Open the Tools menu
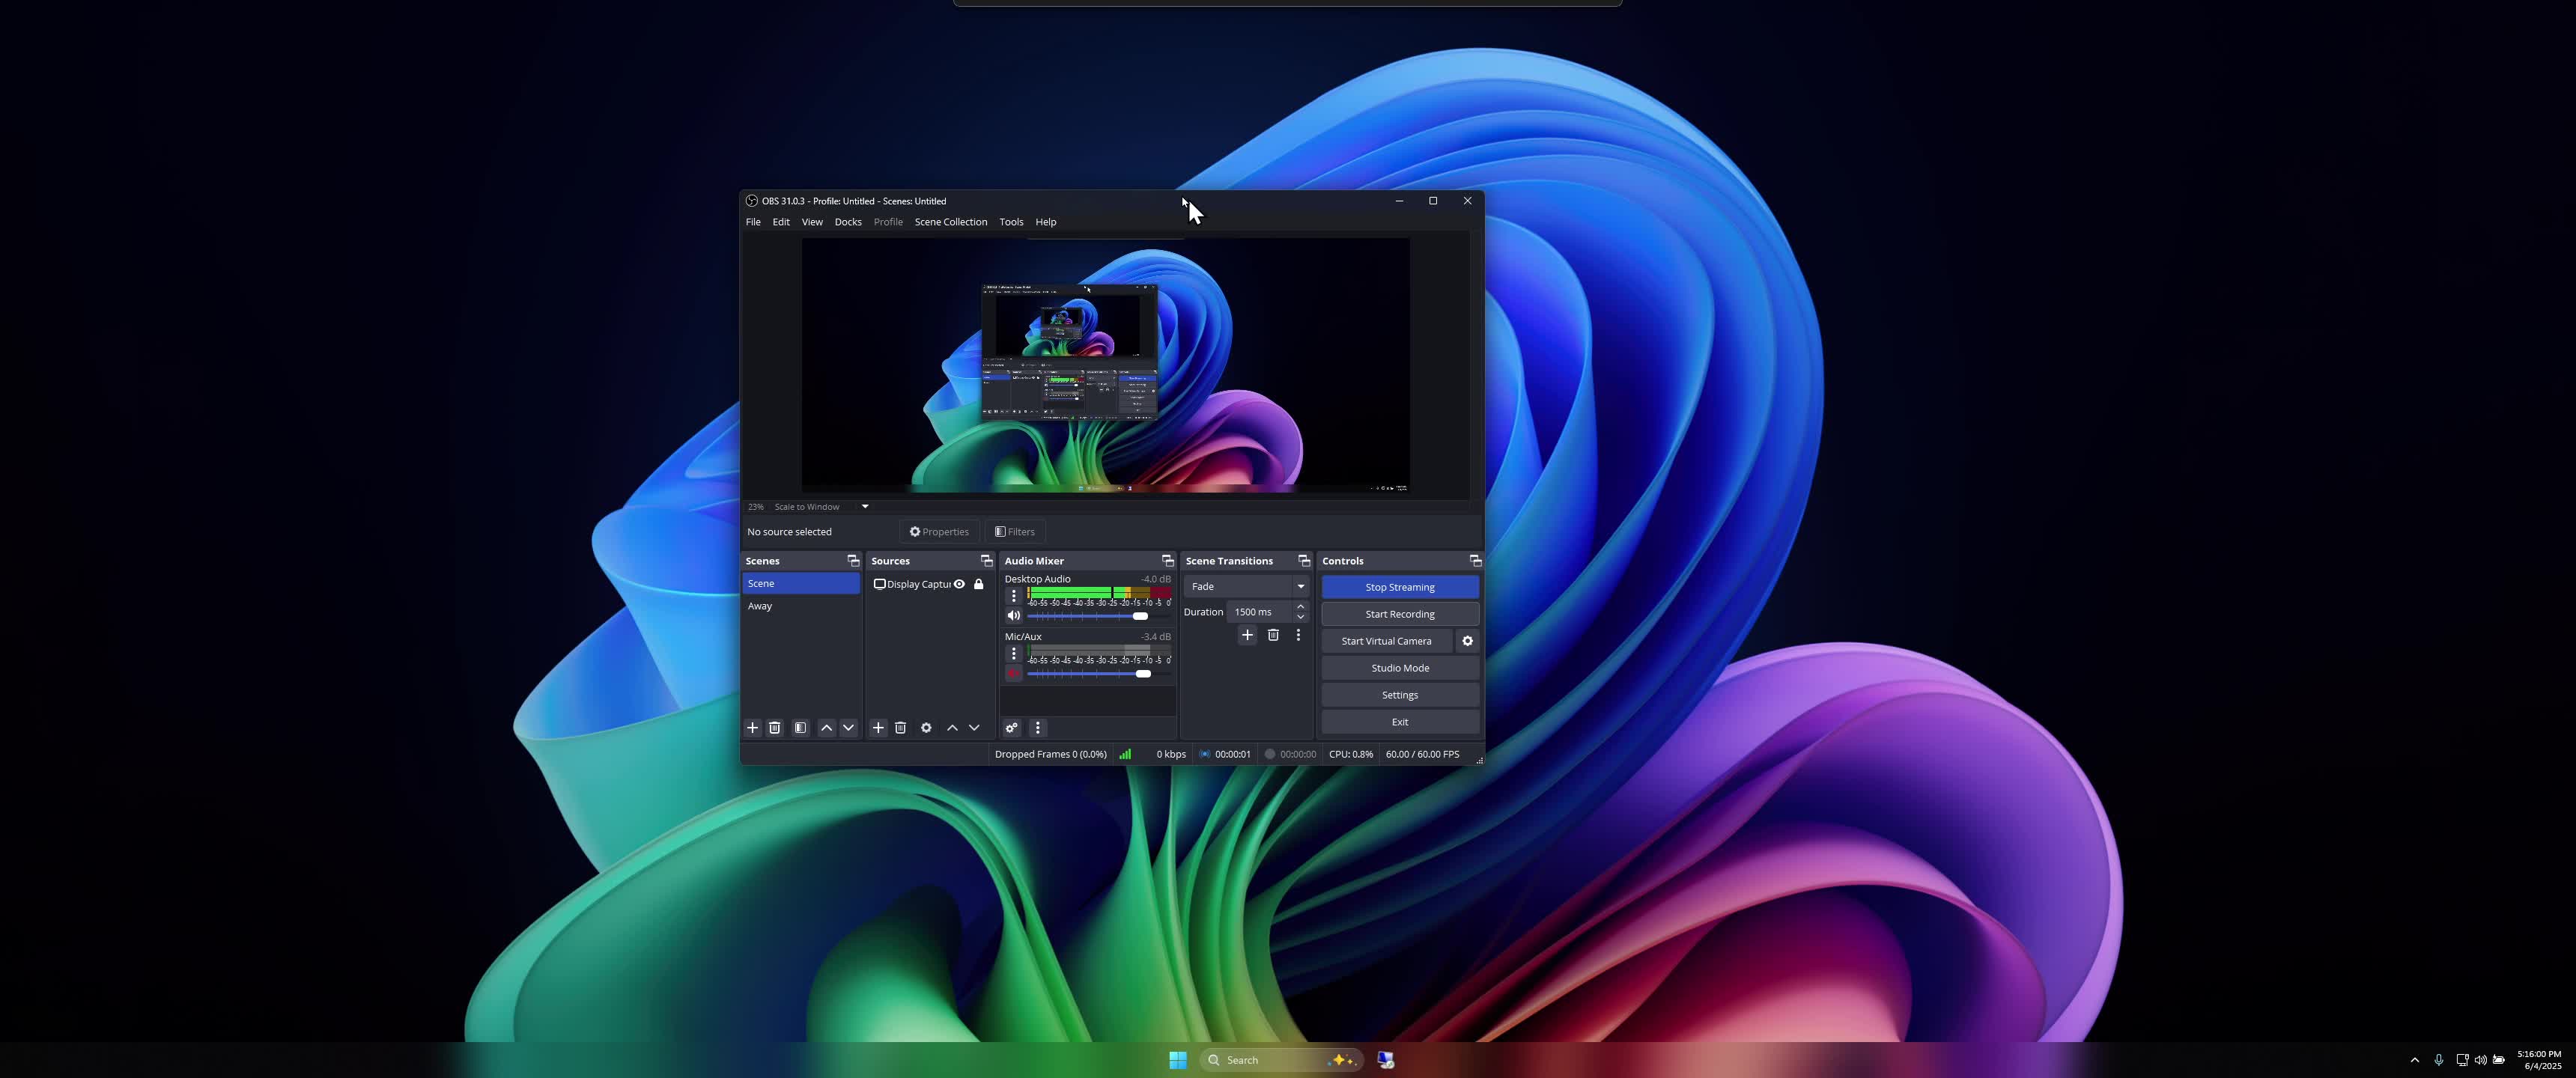Screen dimensions: 2576x1078 [x=1011, y=222]
